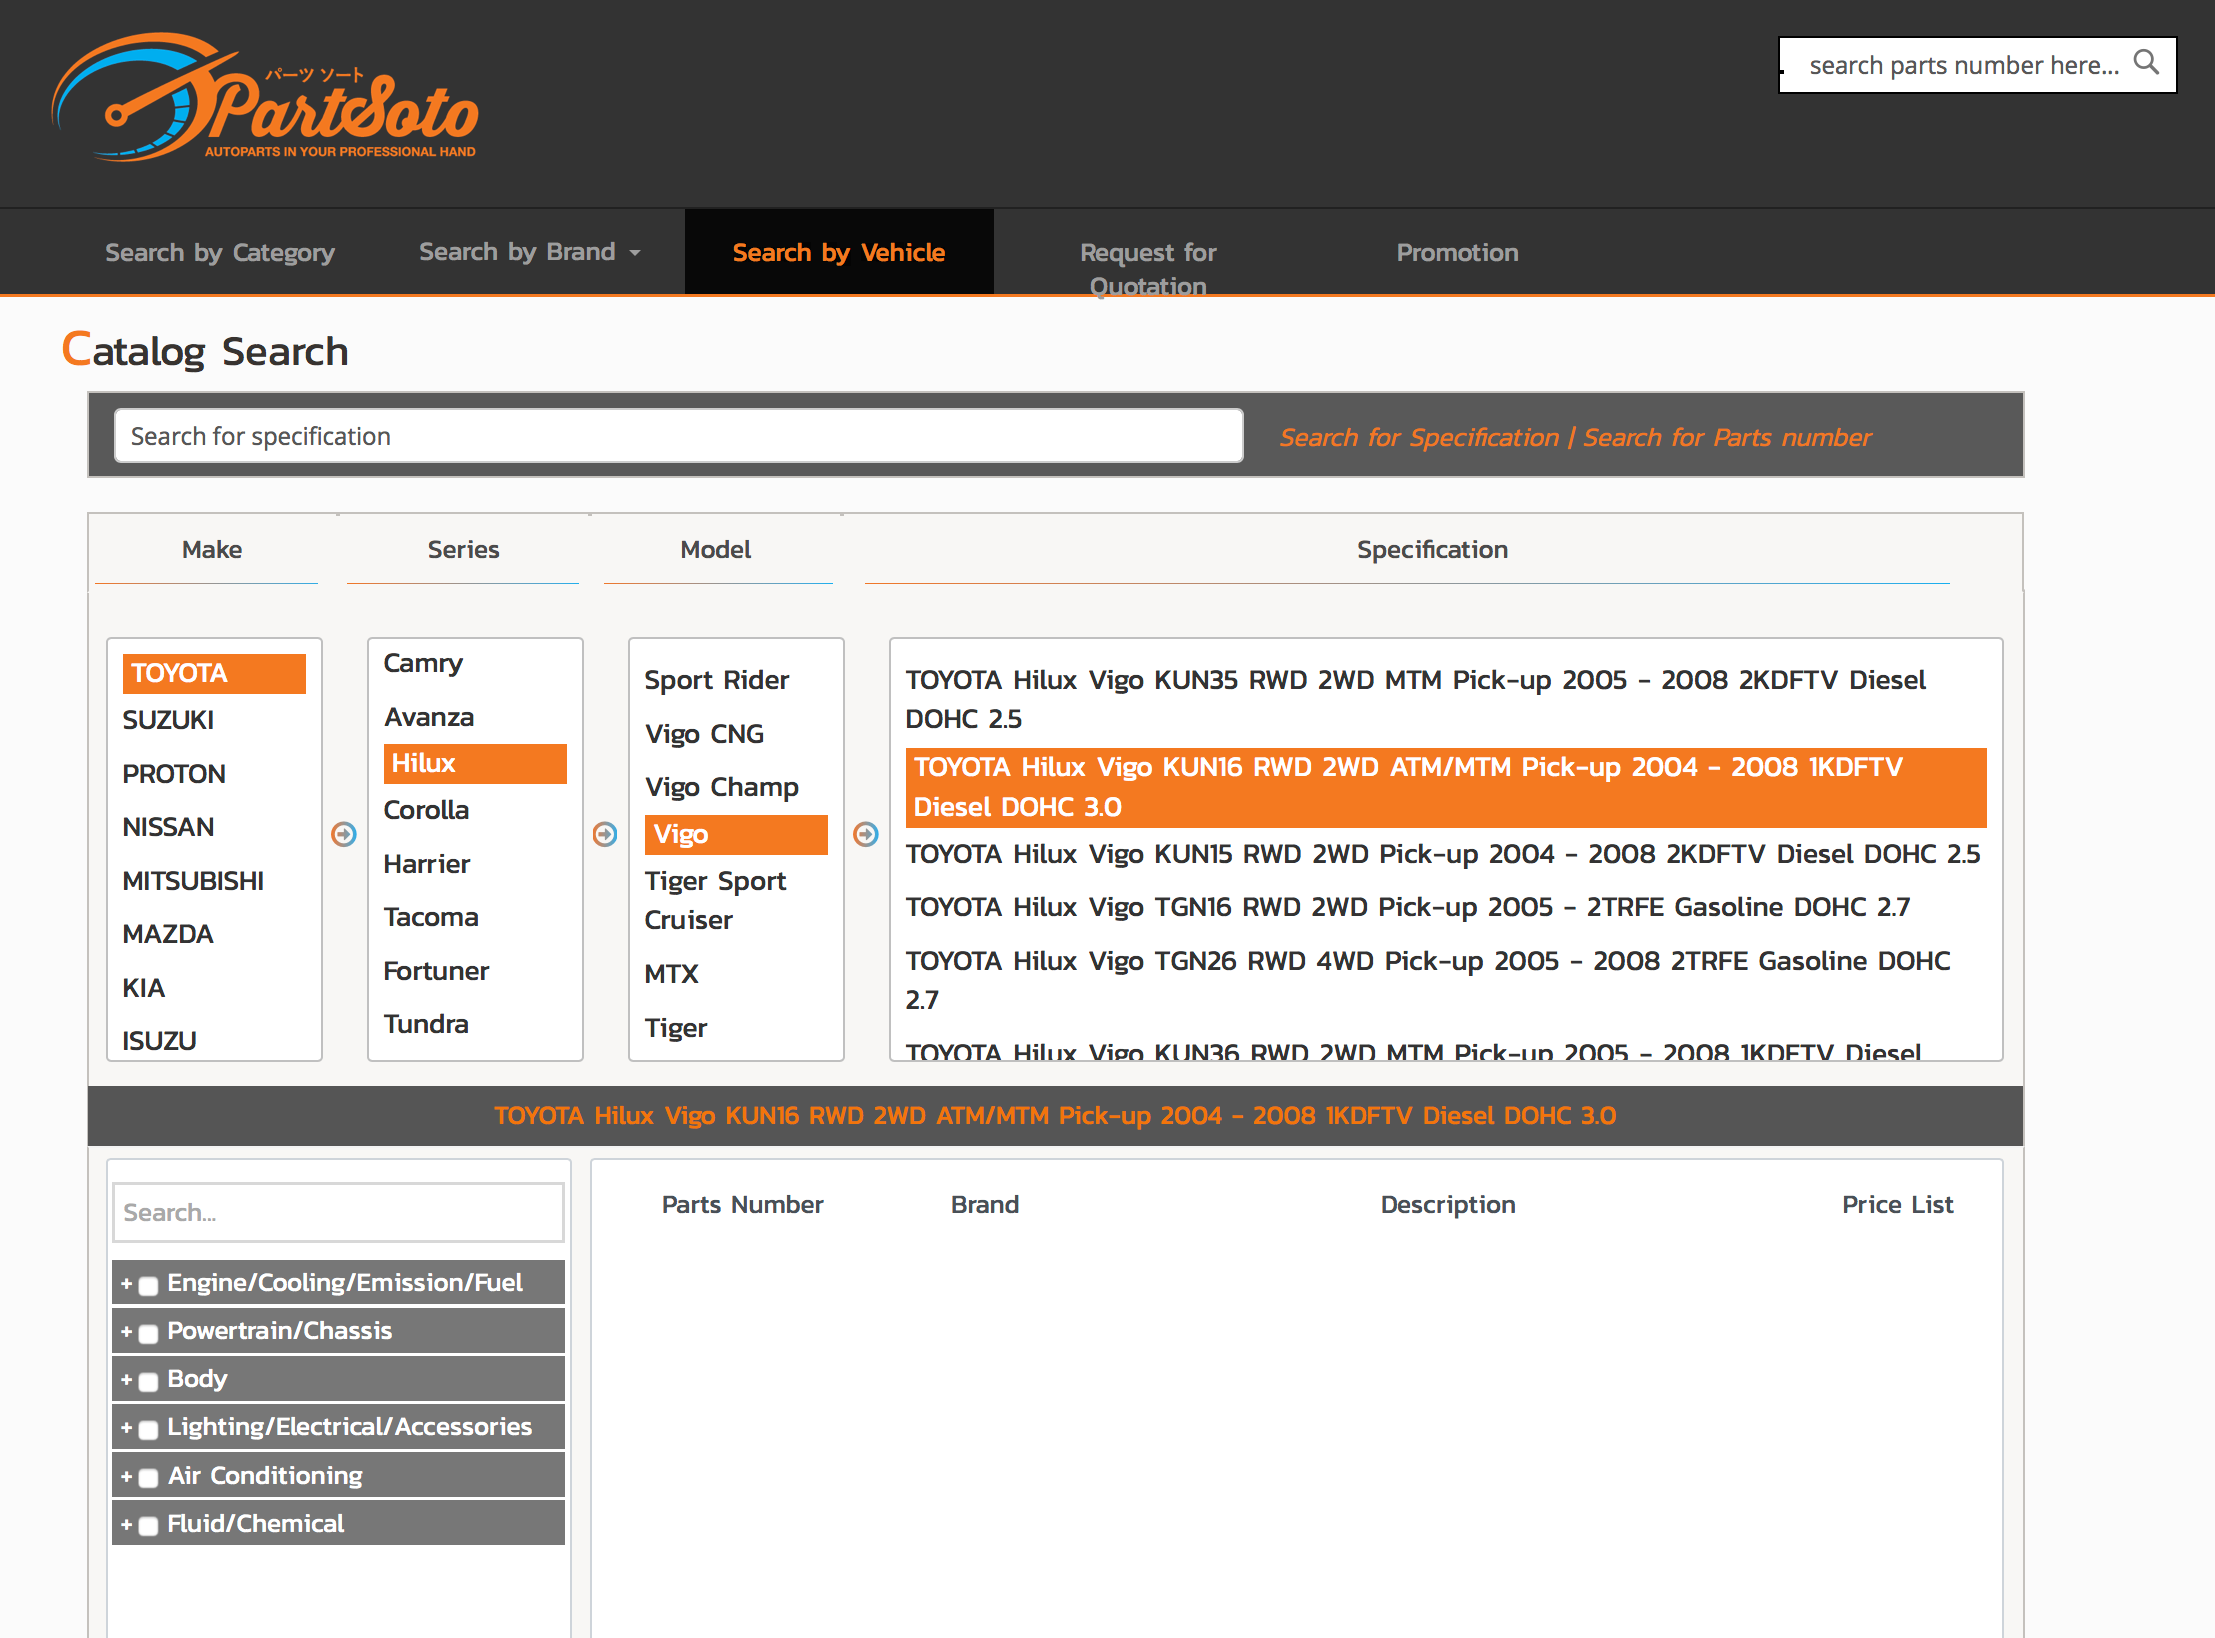
Task: Select KUN16 1KDFTV Diesel 3.0 specification
Action: pos(1446,787)
